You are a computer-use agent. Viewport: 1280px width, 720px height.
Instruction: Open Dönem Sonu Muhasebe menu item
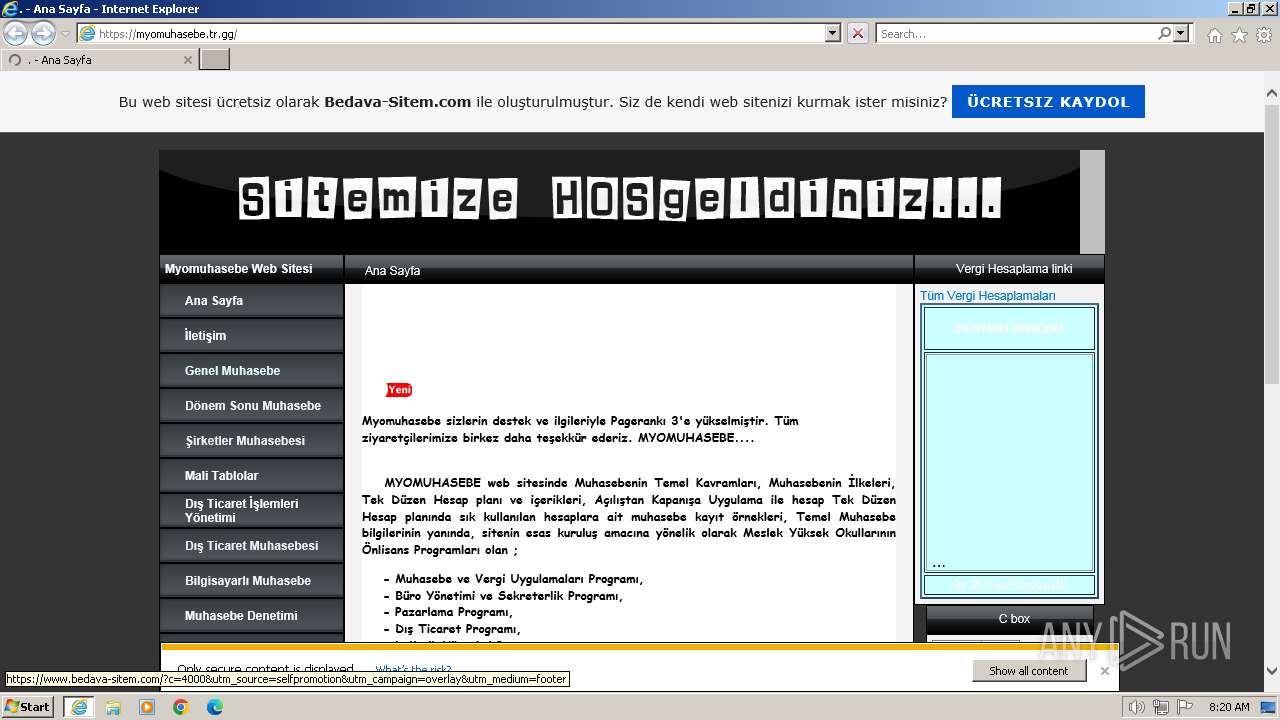[x=252, y=406]
